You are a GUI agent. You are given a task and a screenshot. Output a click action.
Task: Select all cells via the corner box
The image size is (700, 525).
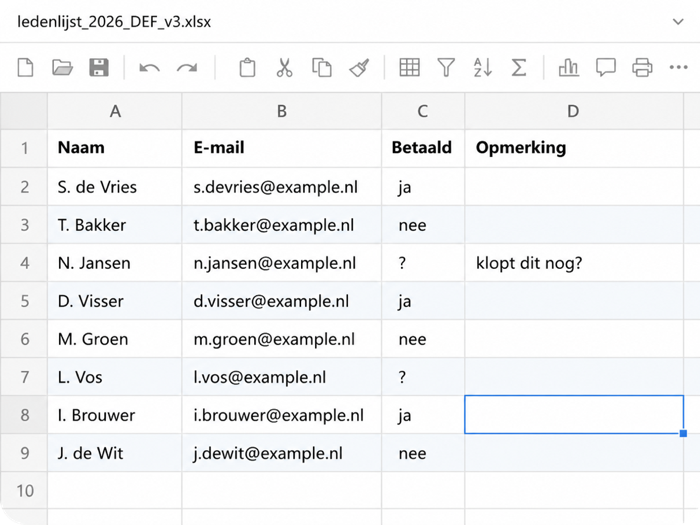point(24,111)
